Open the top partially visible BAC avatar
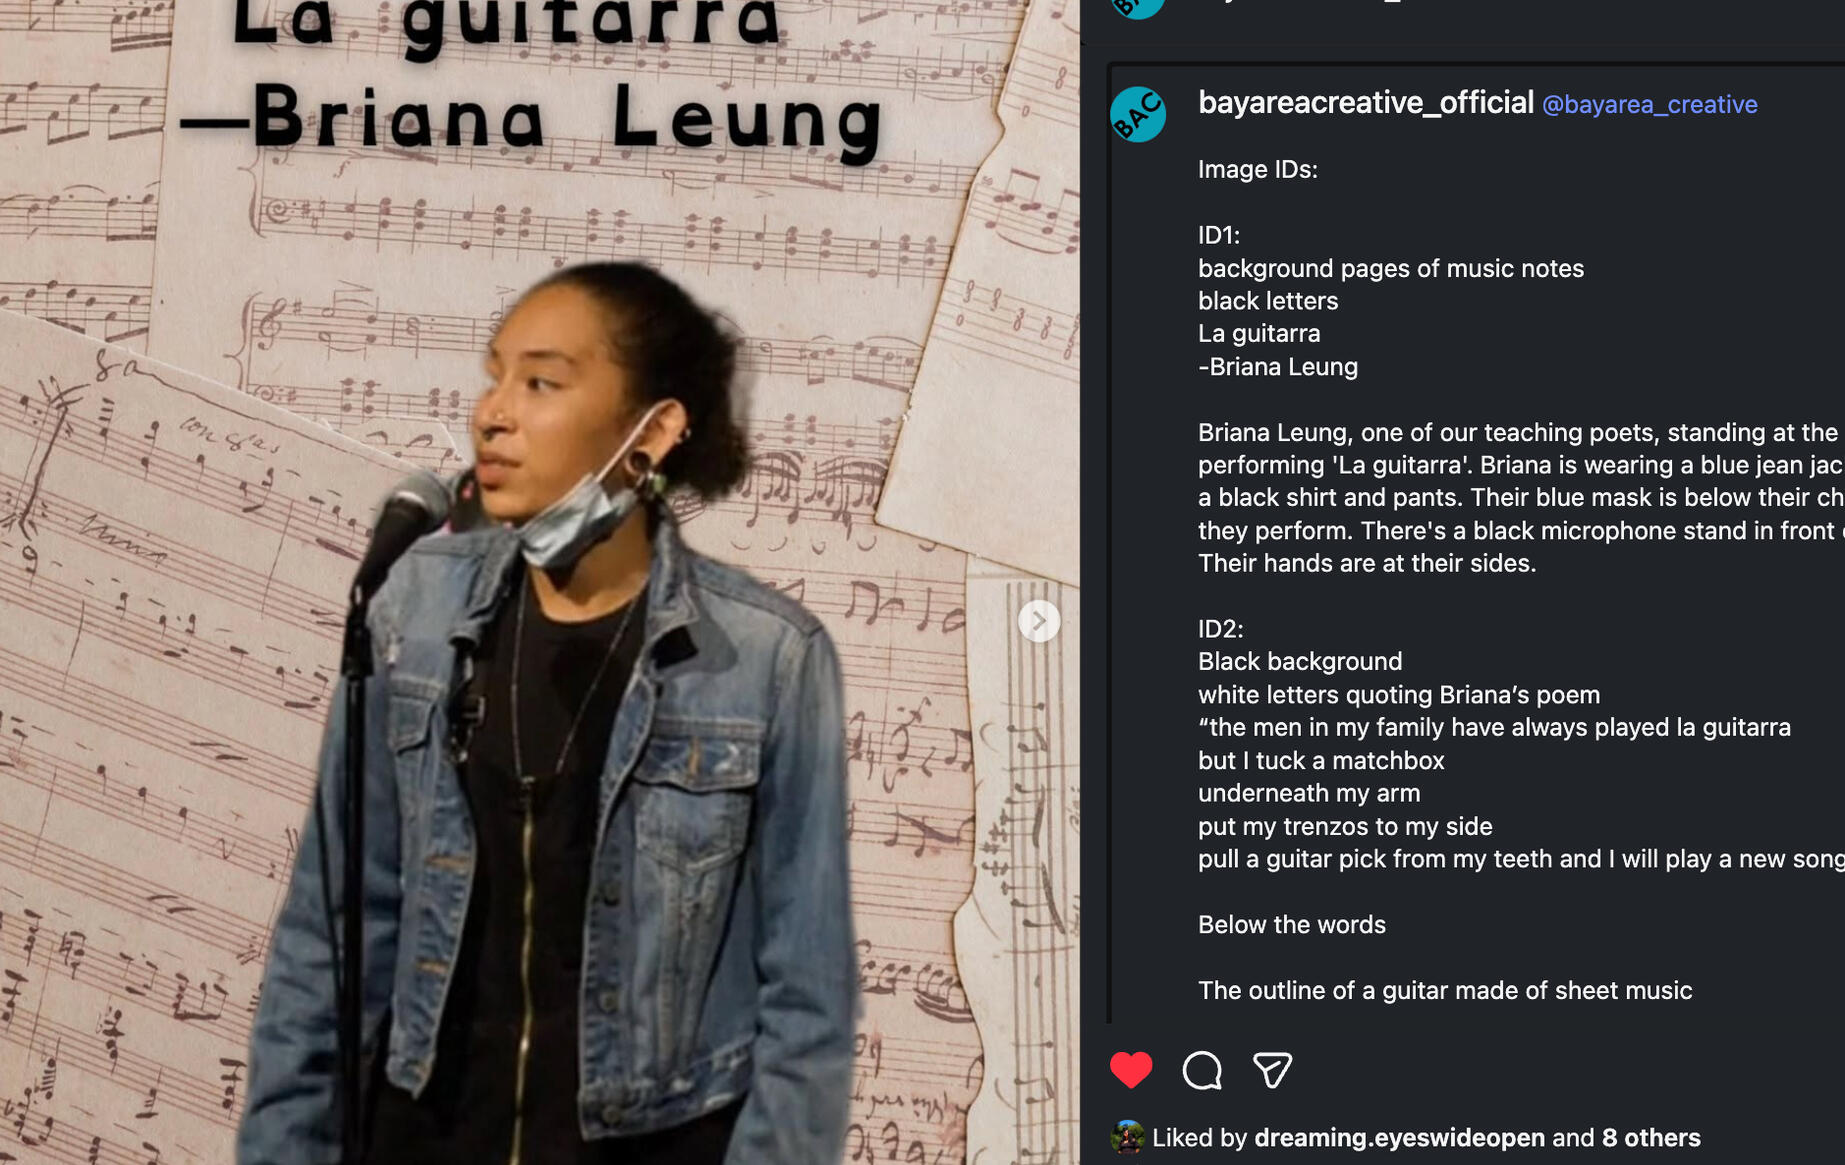Screen dimensions: 1845x1165 tap(1138, 8)
